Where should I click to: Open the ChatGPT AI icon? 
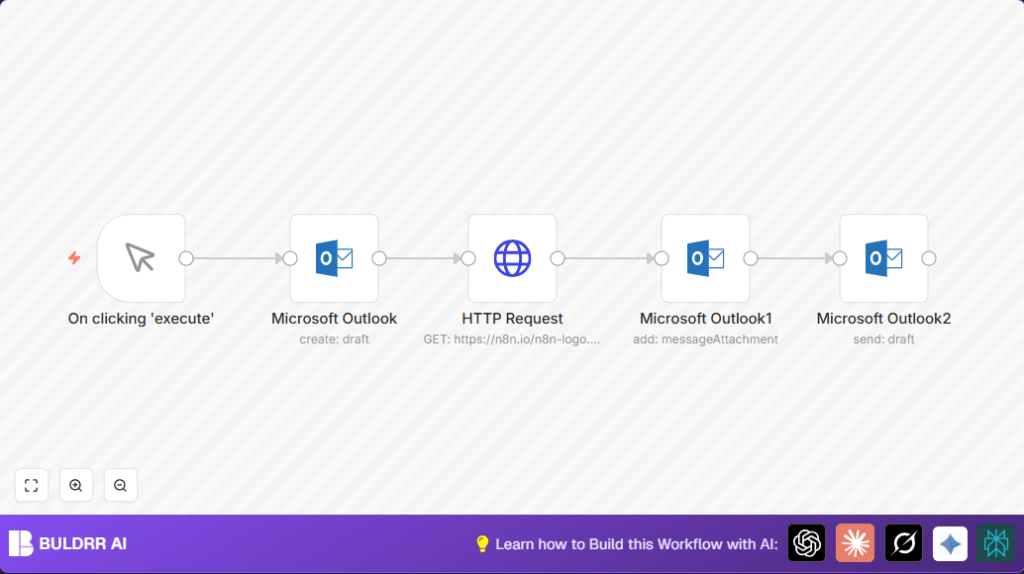(807, 543)
